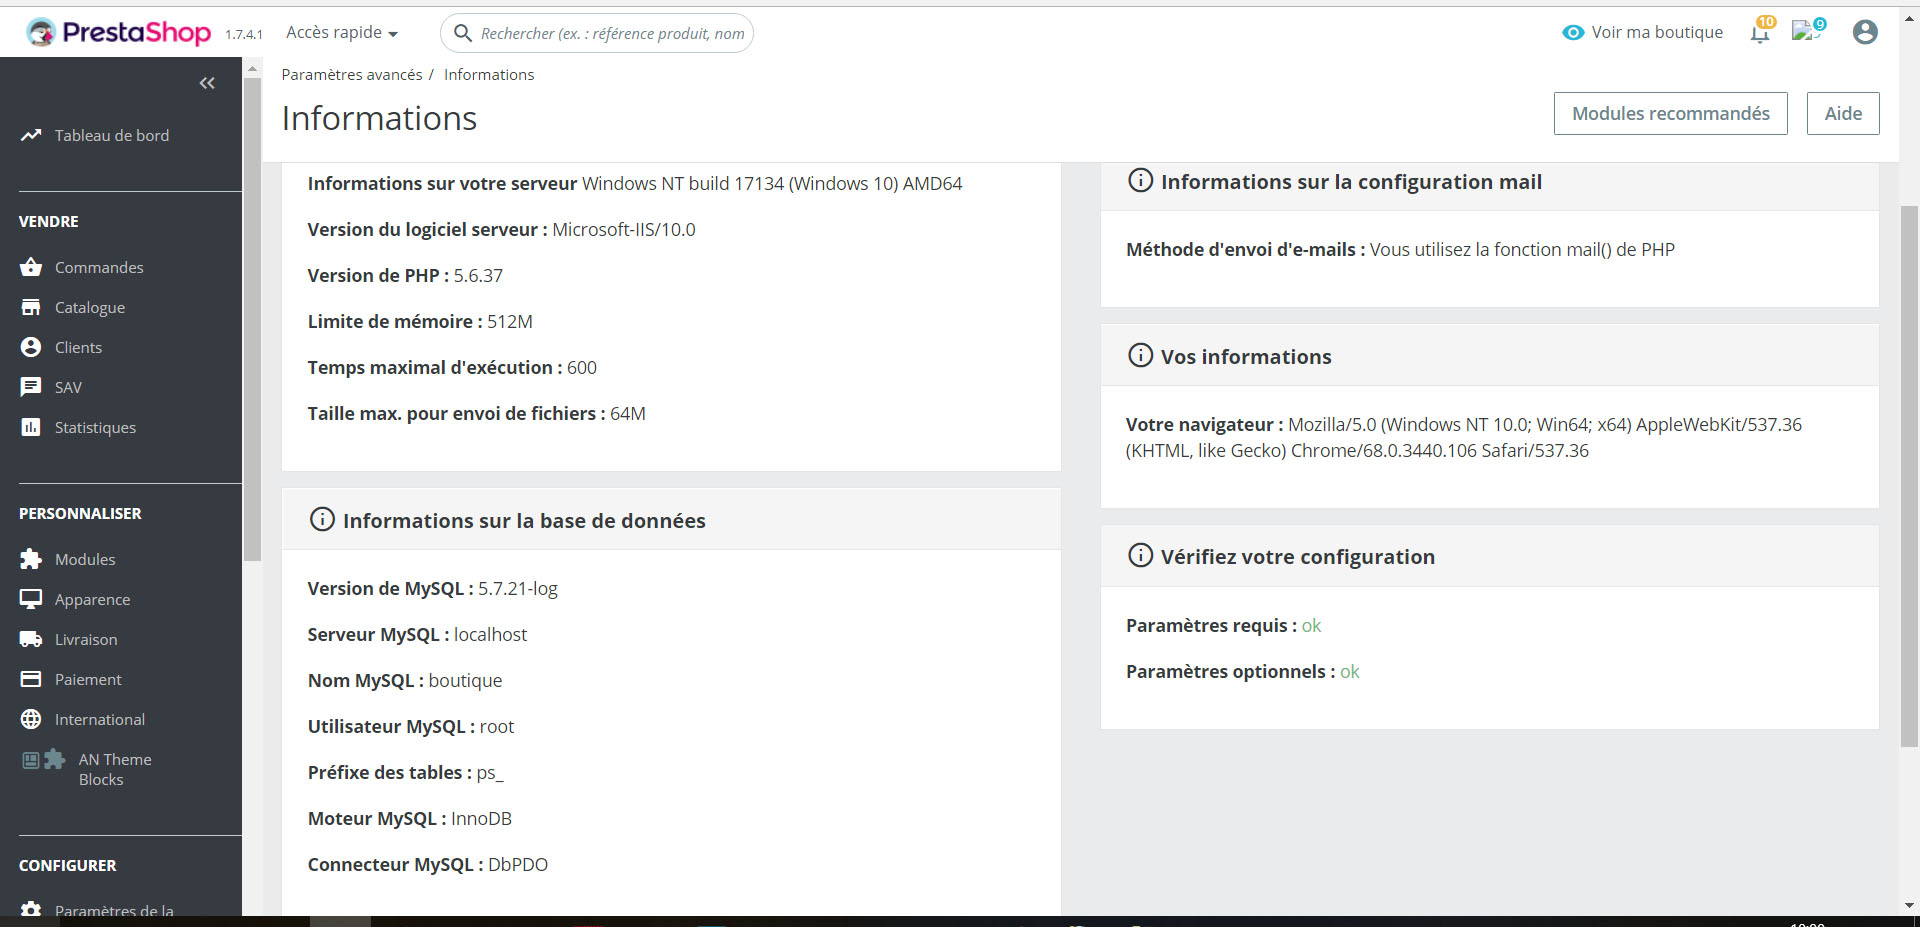Click the Commandes basket icon
Screen dimensions: 1920x927
click(31, 267)
